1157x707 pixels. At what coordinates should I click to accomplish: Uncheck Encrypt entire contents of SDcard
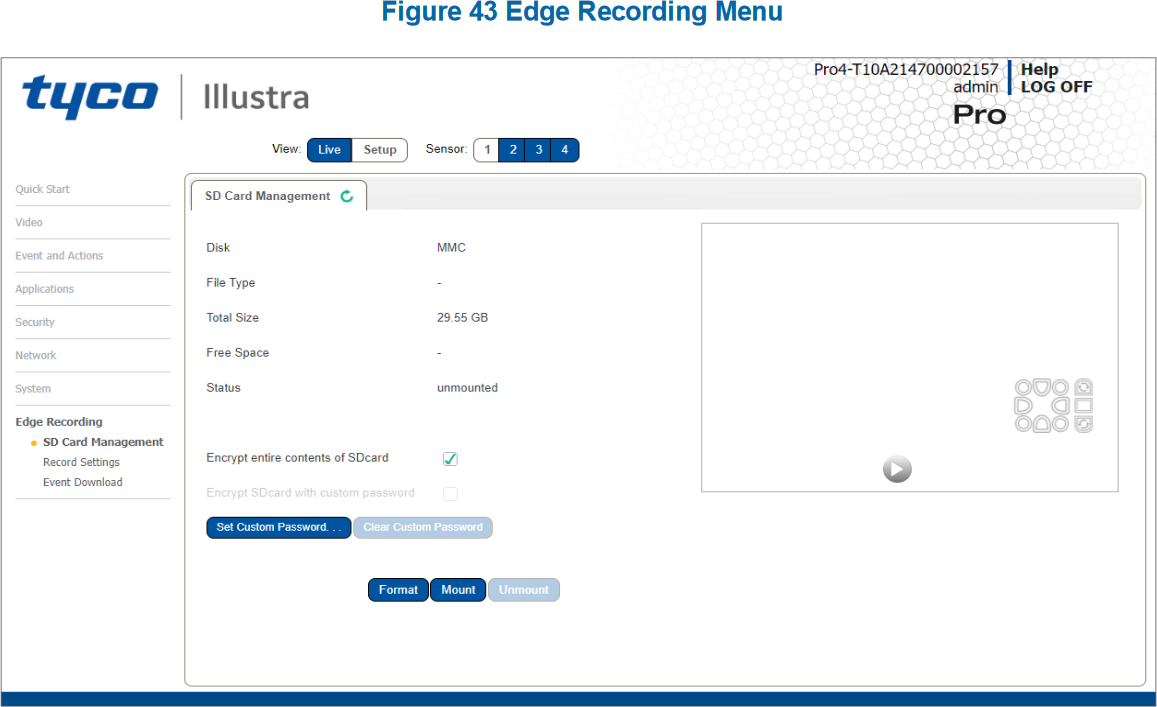tap(449, 458)
